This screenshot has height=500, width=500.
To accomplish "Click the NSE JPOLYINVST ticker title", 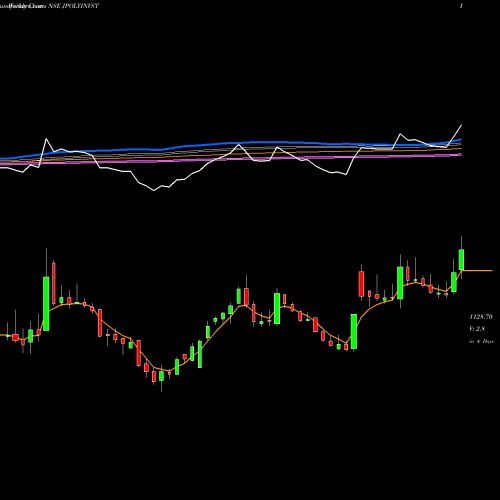I will pos(74,6).
